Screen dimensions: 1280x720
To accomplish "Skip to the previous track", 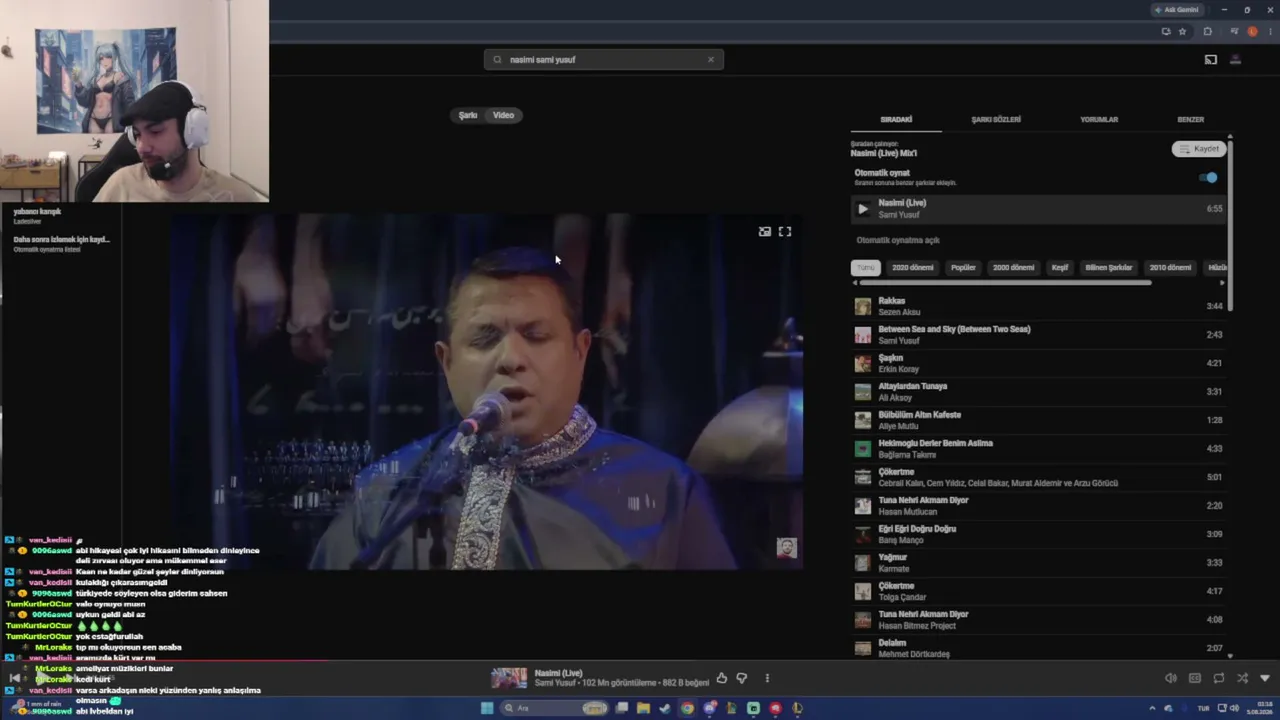I will coord(14,678).
